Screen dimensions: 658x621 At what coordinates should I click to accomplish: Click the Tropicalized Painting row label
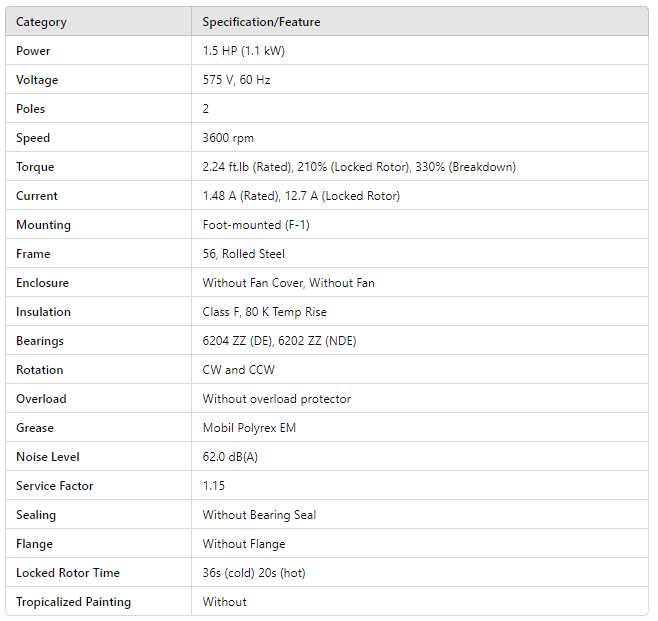(73, 602)
